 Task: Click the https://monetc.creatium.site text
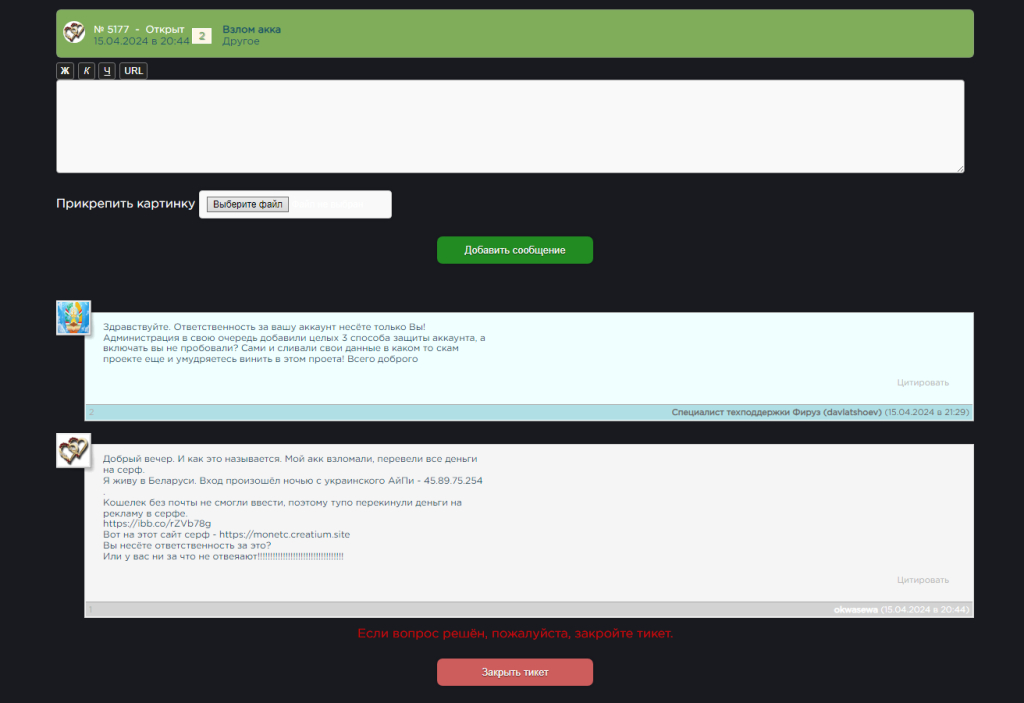point(284,534)
